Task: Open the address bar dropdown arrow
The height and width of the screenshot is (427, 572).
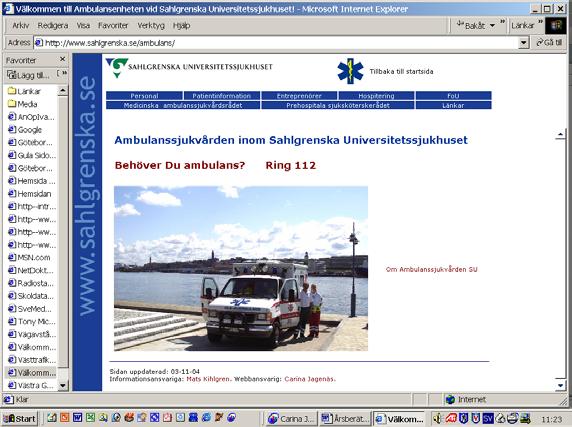Action: (x=523, y=43)
